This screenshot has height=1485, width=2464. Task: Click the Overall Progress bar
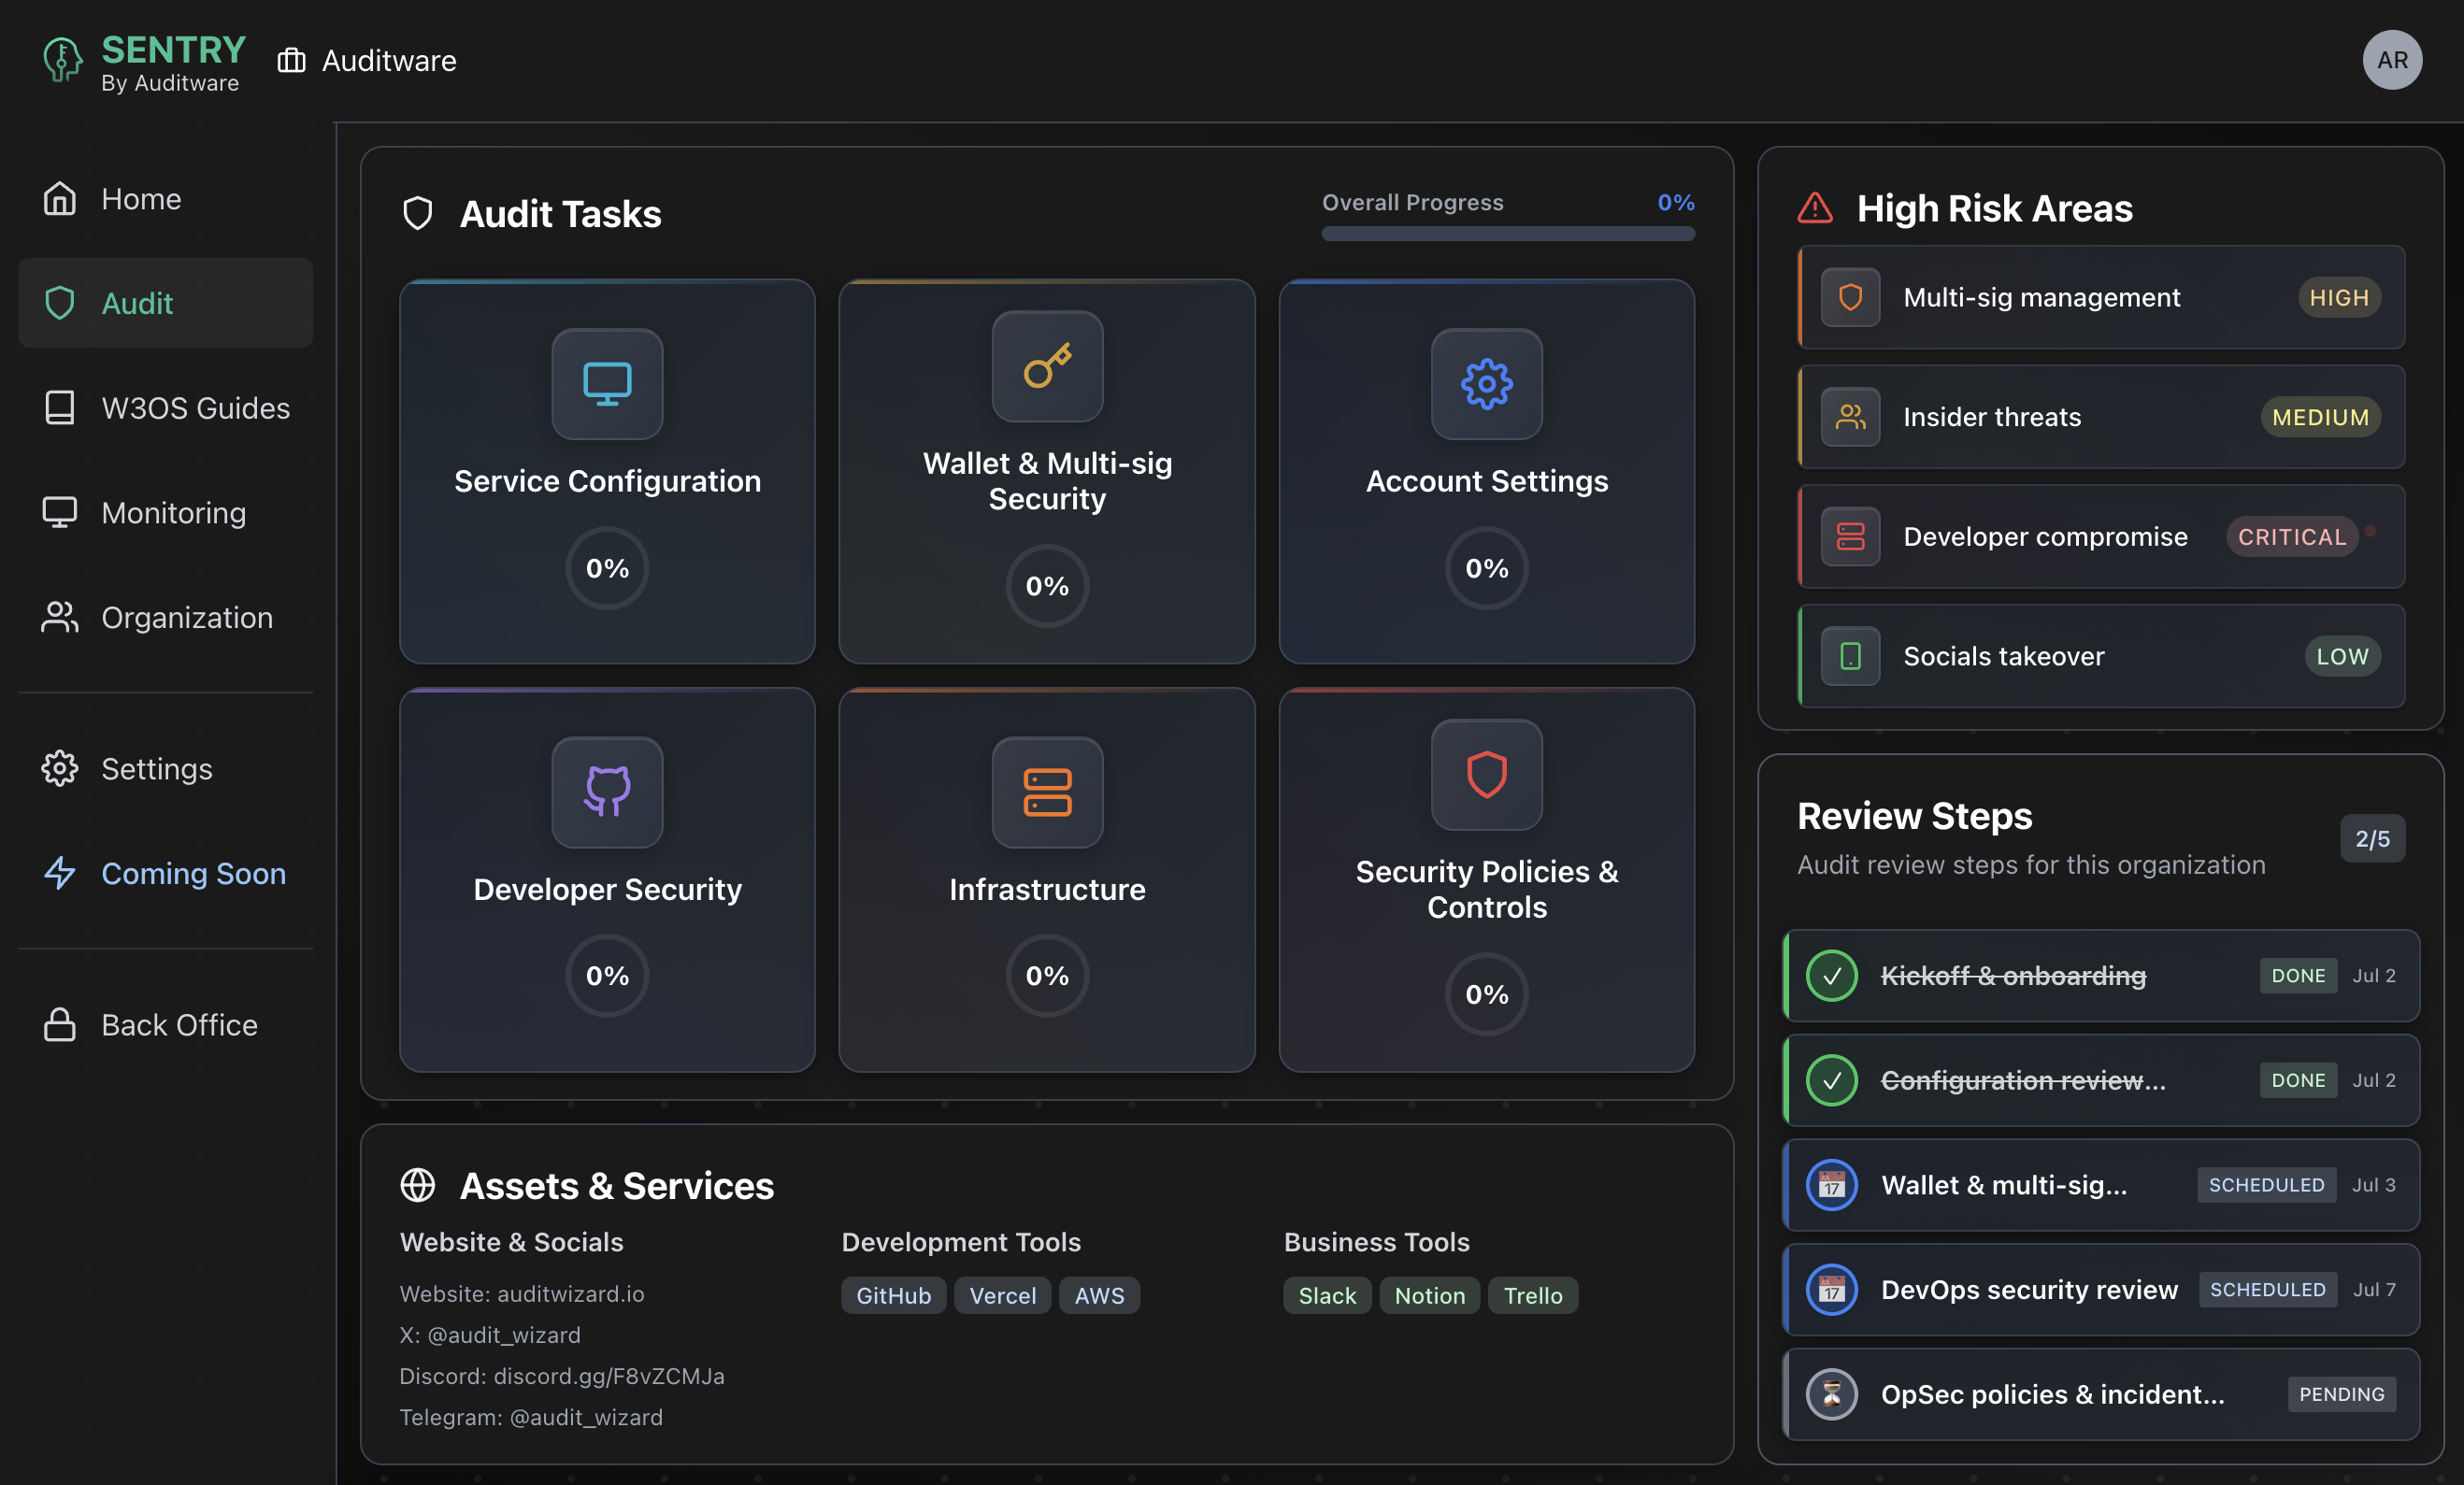[1508, 233]
